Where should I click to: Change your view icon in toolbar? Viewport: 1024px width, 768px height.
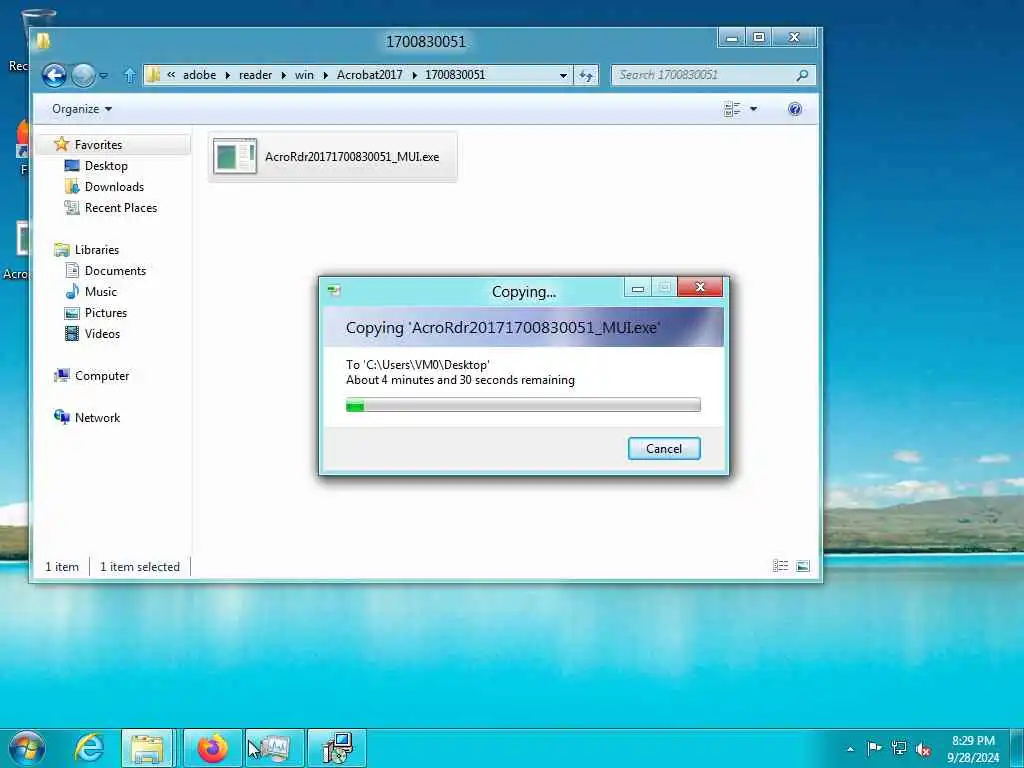tap(732, 109)
